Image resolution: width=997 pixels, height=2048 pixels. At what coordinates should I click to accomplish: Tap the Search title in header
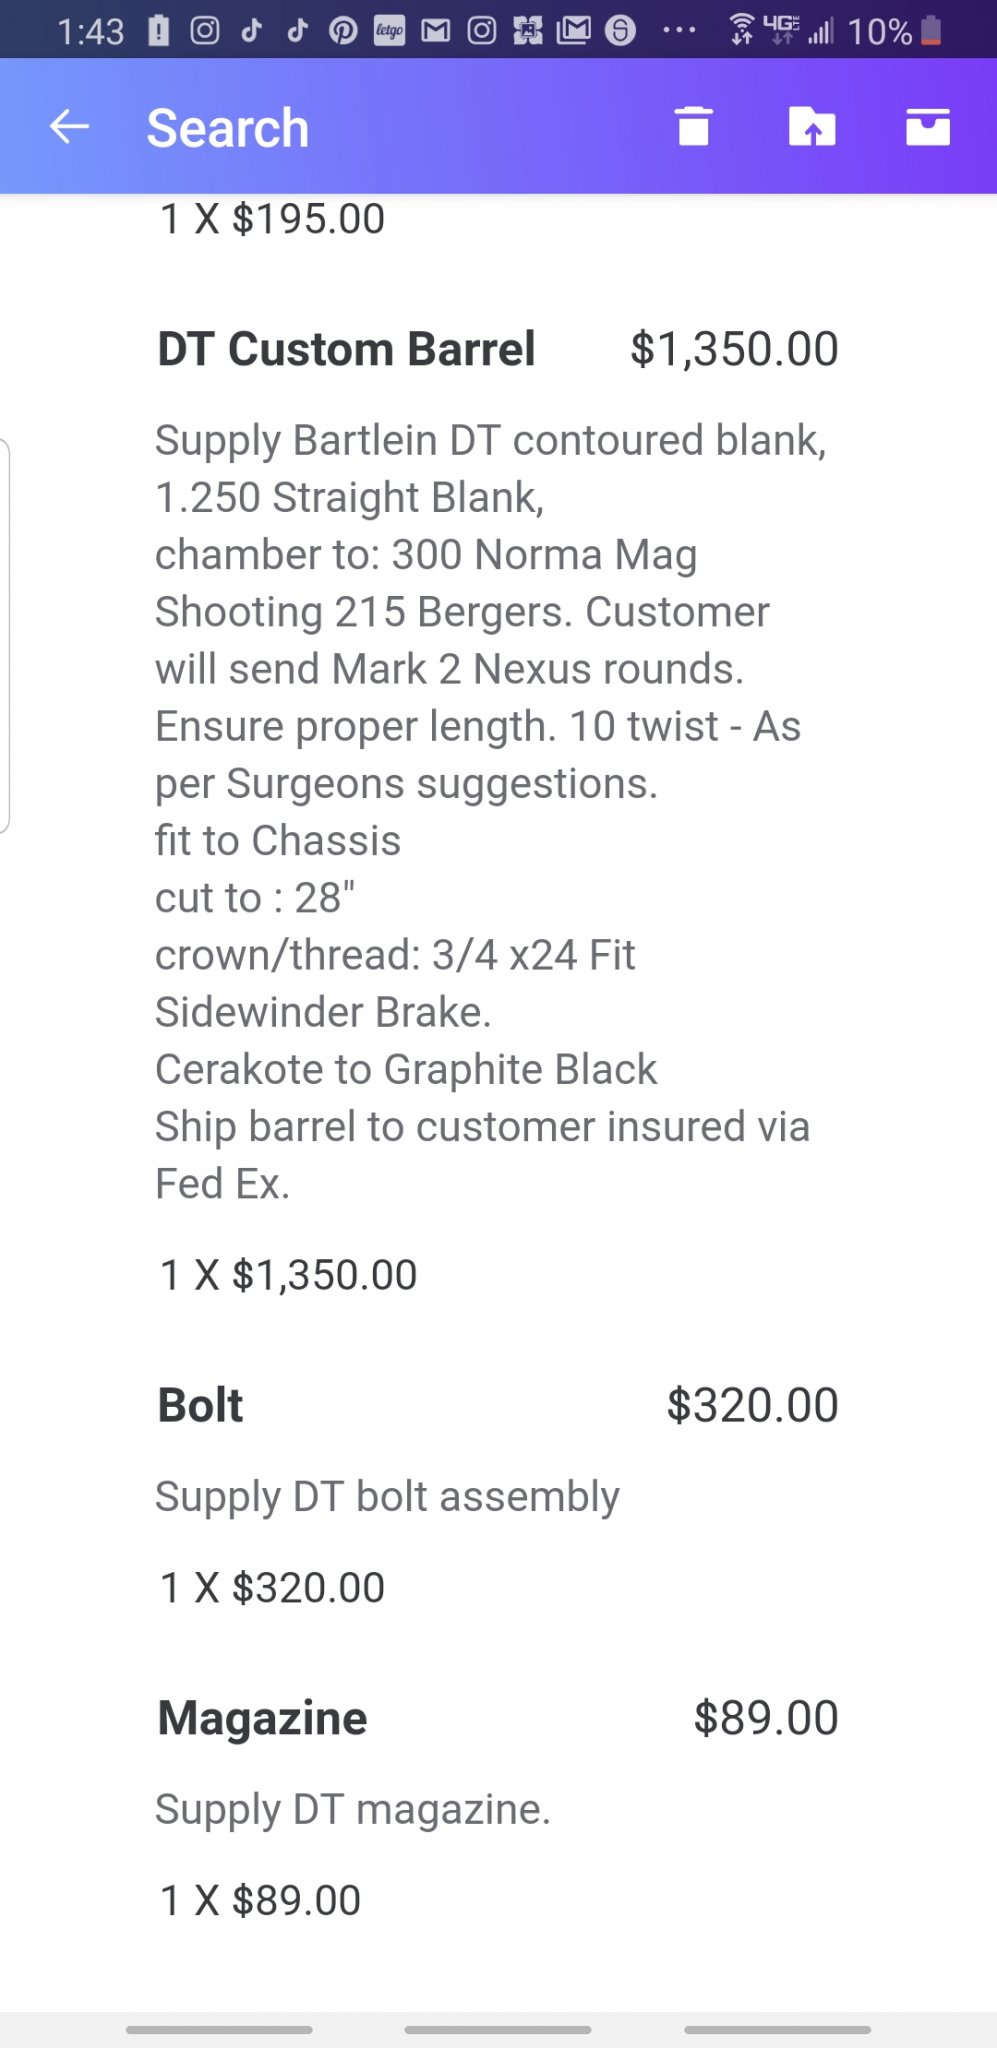click(228, 128)
